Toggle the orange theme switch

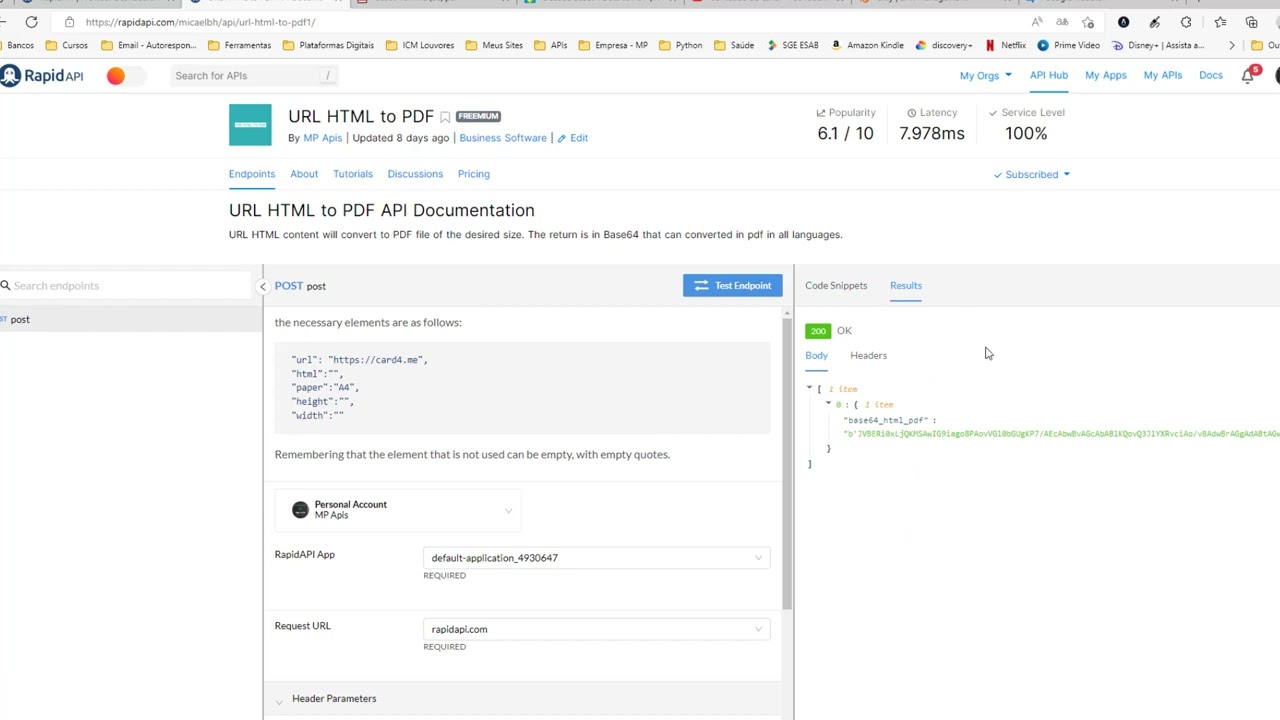click(x=126, y=75)
